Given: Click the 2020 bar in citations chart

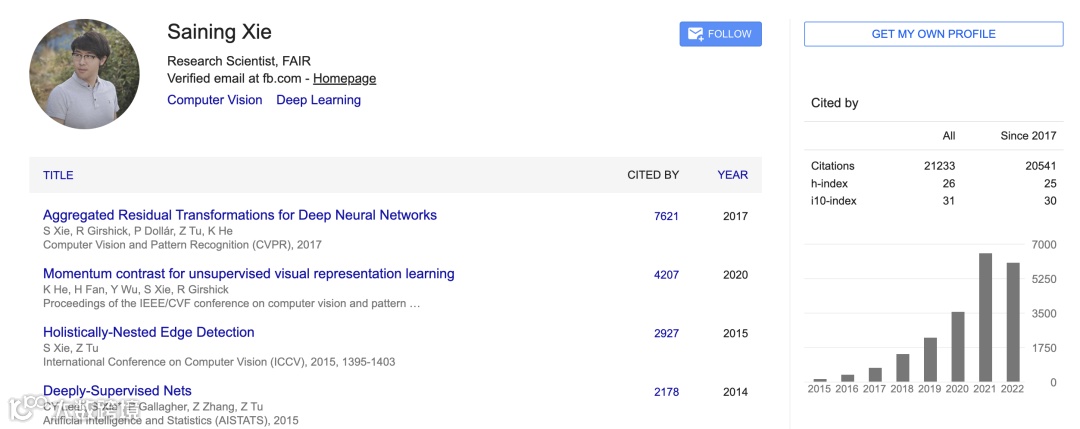Looking at the screenshot, I should pos(957,347).
